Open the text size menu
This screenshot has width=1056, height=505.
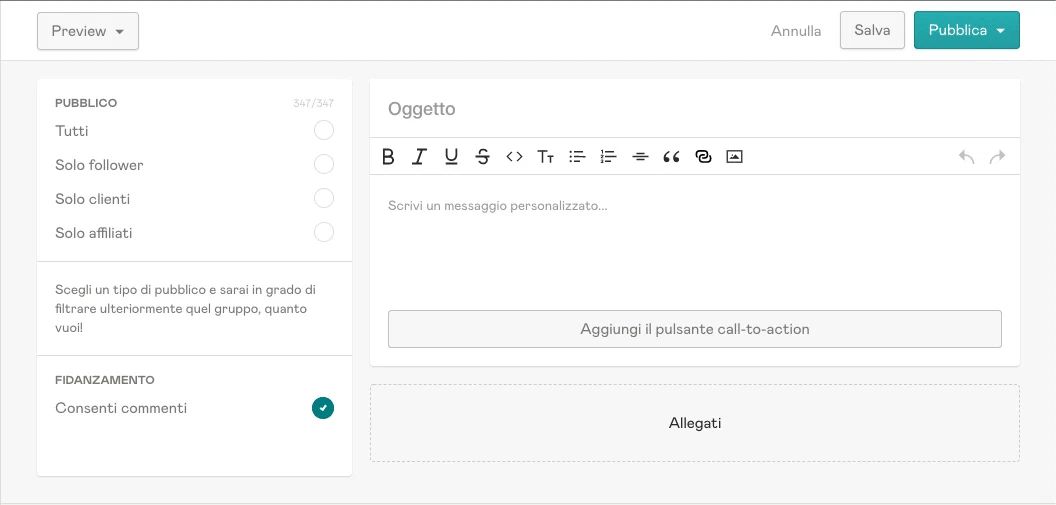click(546, 156)
